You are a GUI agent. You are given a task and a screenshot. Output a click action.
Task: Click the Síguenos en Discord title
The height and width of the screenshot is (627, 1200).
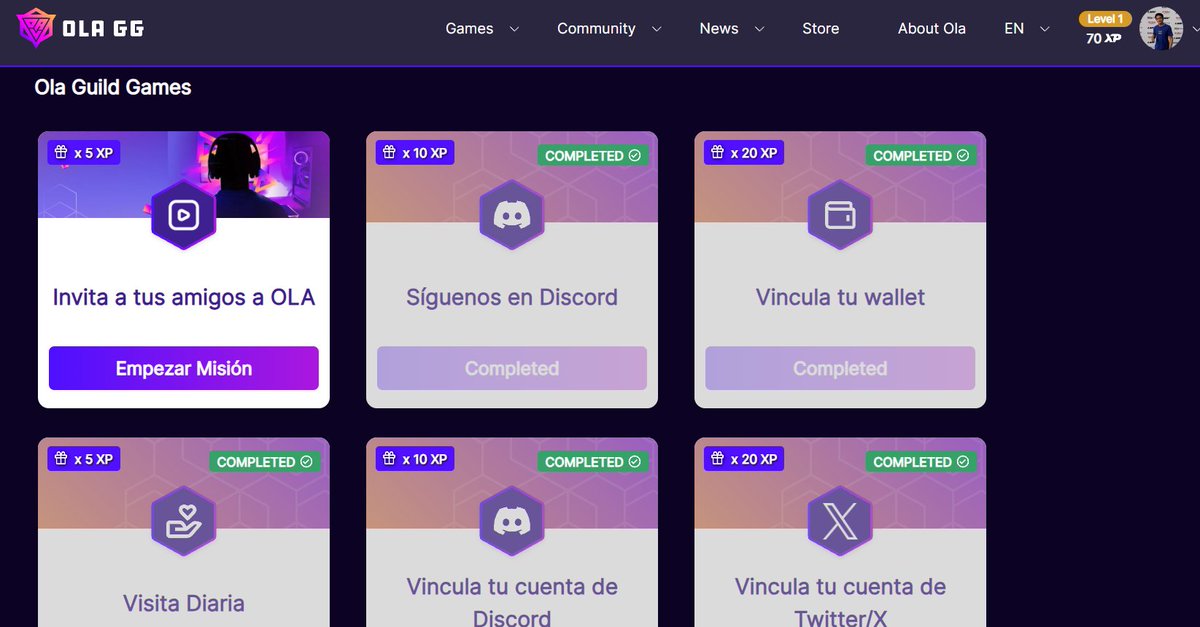click(x=512, y=297)
